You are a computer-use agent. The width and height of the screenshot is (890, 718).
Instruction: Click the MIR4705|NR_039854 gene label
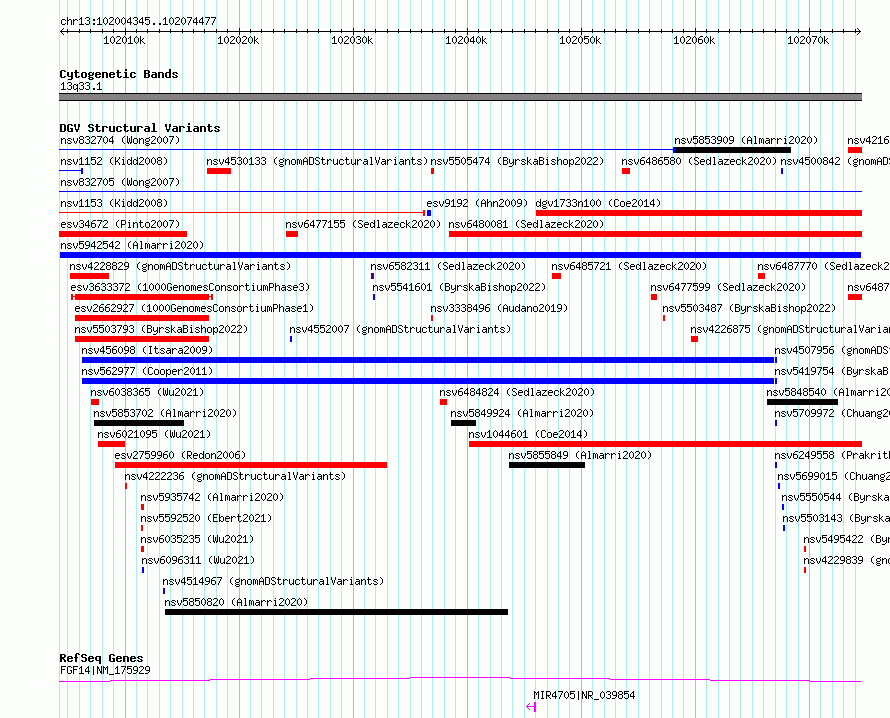point(584,695)
